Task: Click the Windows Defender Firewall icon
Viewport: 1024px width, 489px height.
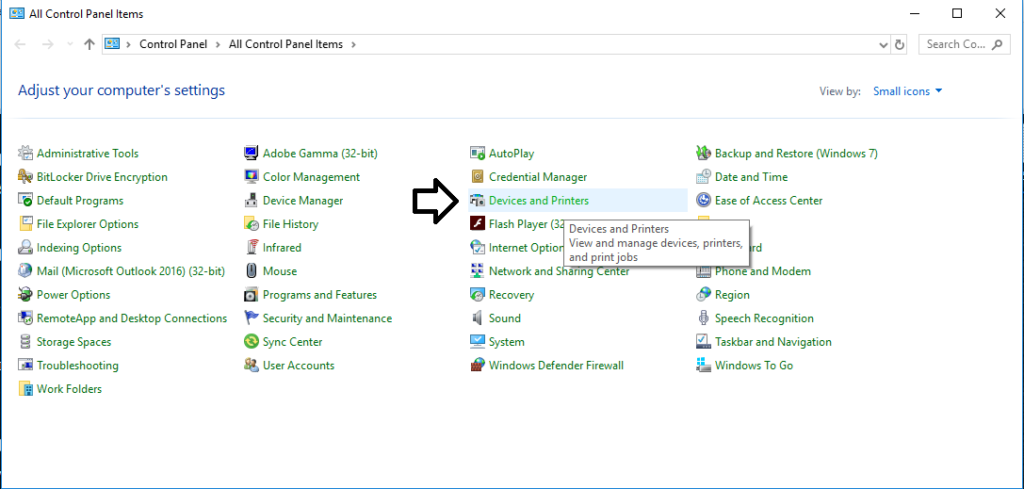Action: click(x=477, y=365)
